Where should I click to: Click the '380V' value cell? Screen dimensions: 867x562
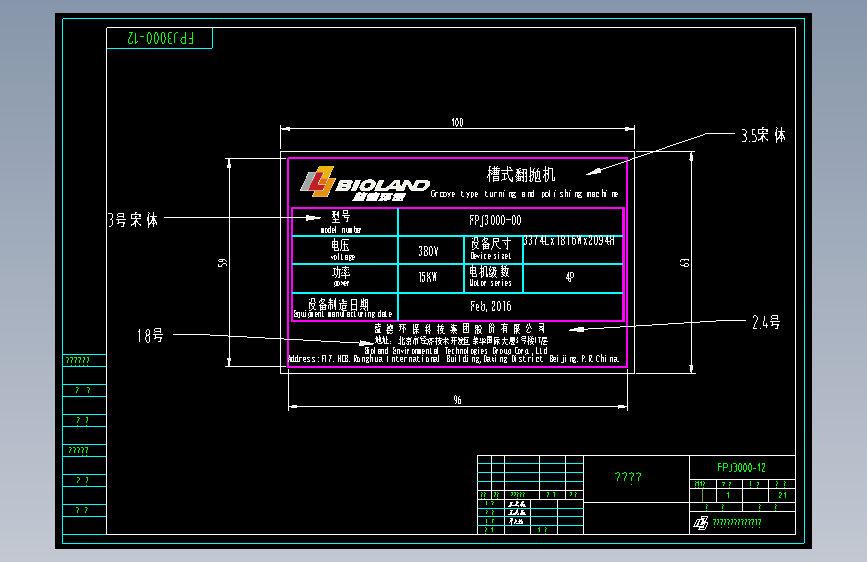pyautogui.click(x=430, y=251)
